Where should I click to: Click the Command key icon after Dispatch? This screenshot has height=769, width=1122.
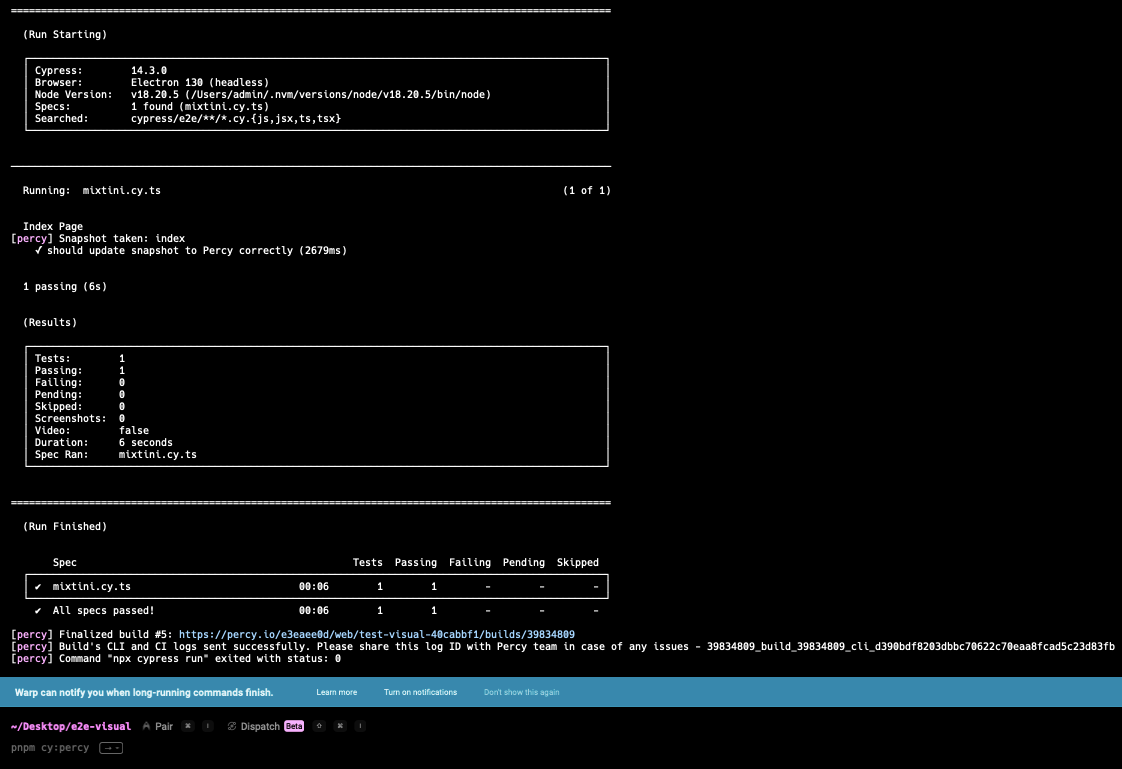[x=340, y=726]
